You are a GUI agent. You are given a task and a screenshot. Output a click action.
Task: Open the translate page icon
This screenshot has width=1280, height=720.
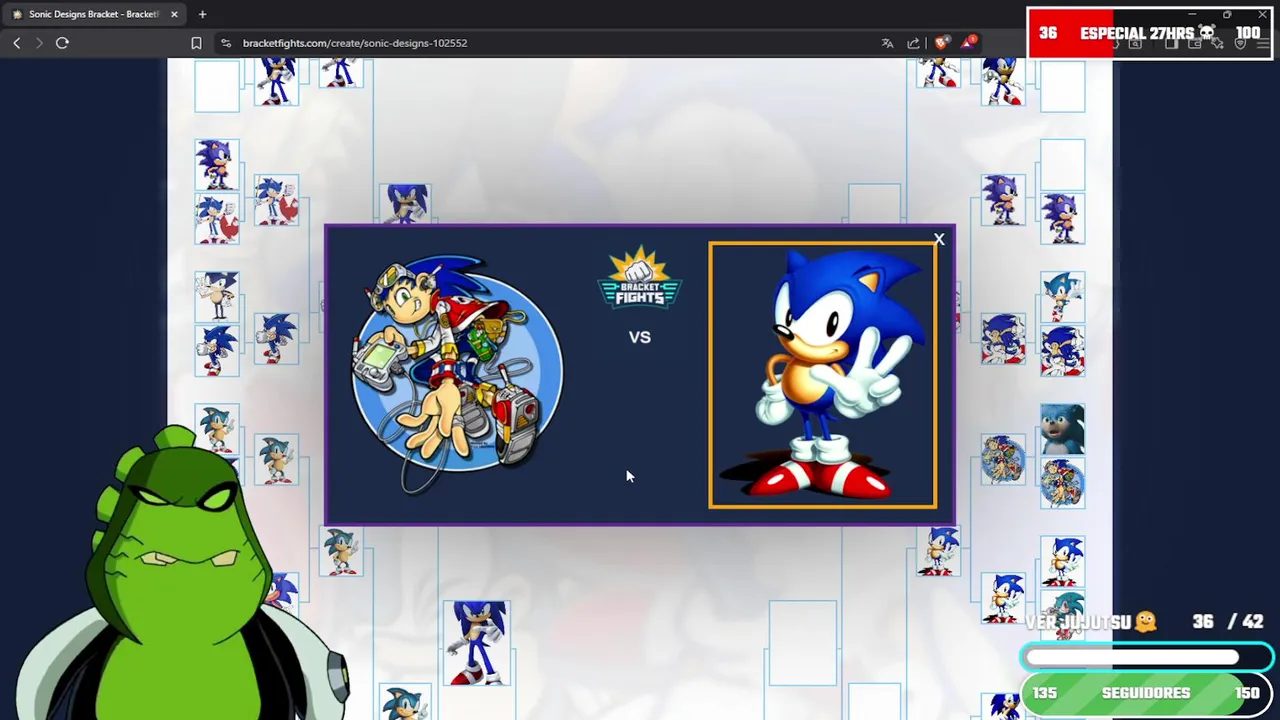pyautogui.click(x=887, y=43)
